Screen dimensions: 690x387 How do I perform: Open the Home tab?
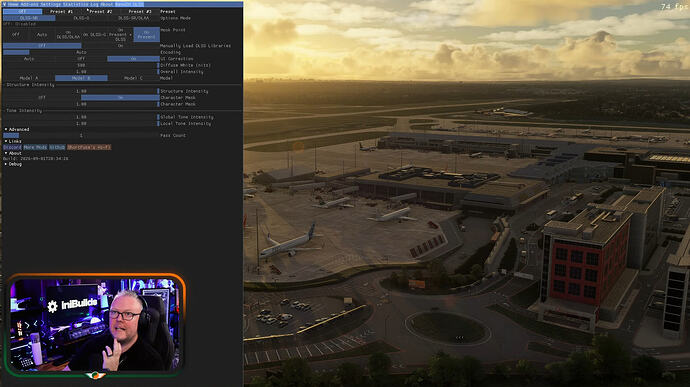(x=13, y=4)
